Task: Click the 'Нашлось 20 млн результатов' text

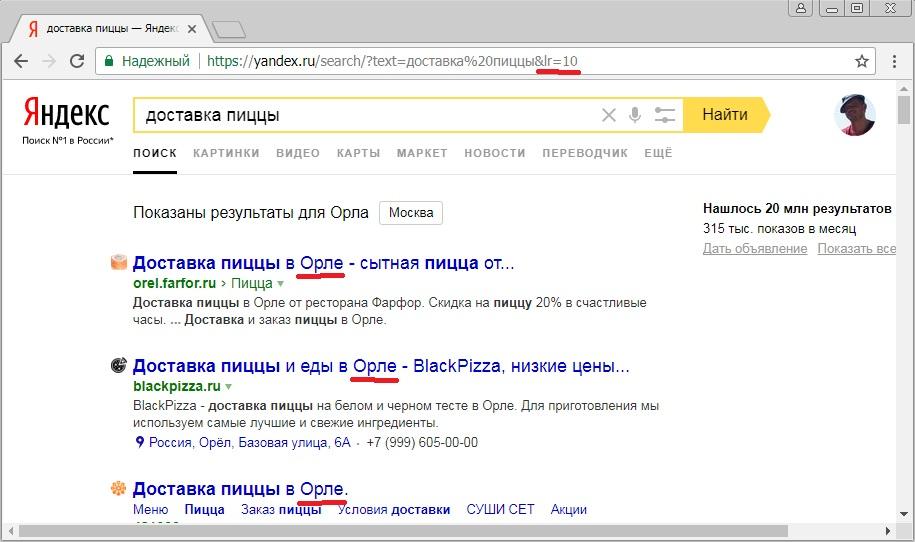Action: tap(797, 208)
